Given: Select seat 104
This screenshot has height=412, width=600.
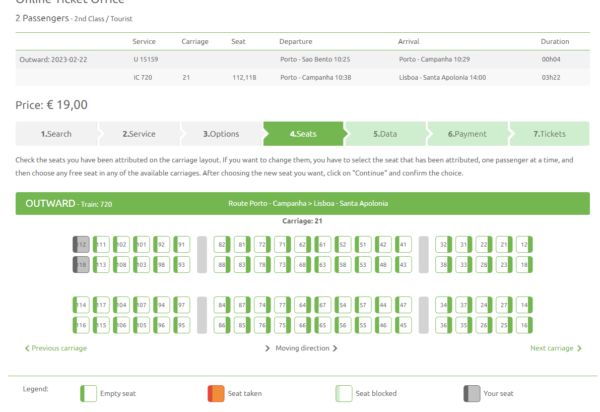Looking at the screenshot, I should pyautogui.click(x=121, y=305).
